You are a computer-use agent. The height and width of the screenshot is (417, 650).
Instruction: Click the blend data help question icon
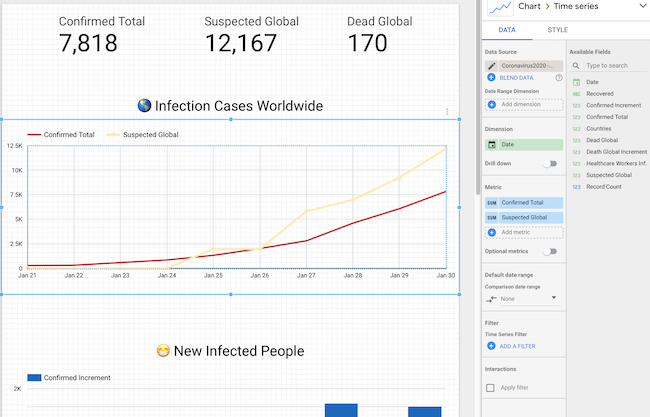tap(559, 78)
